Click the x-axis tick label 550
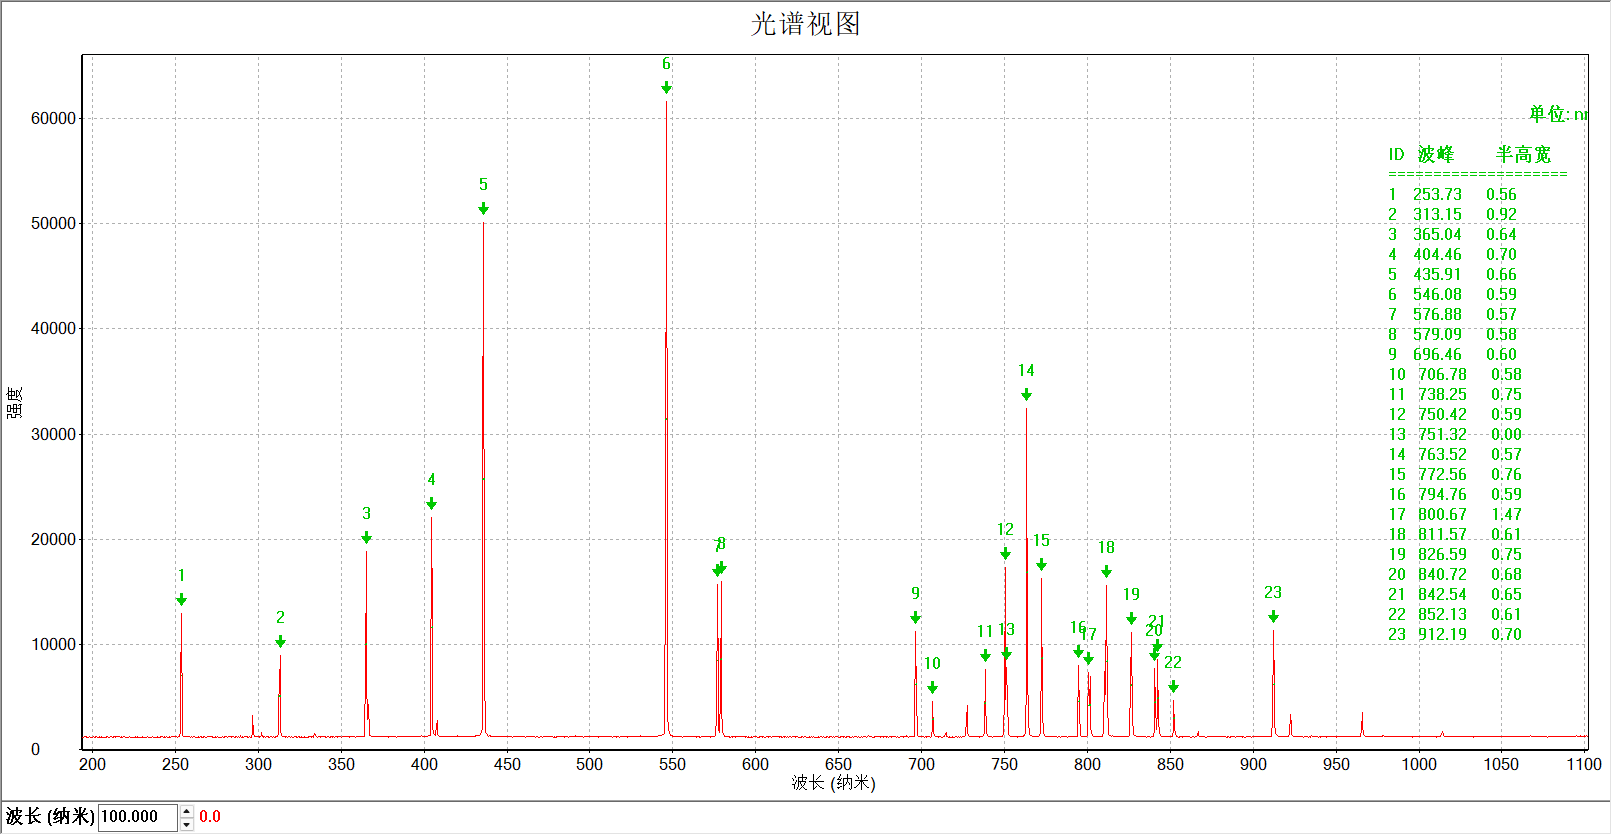Image resolution: width=1612 pixels, height=835 pixels. tap(672, 764)
